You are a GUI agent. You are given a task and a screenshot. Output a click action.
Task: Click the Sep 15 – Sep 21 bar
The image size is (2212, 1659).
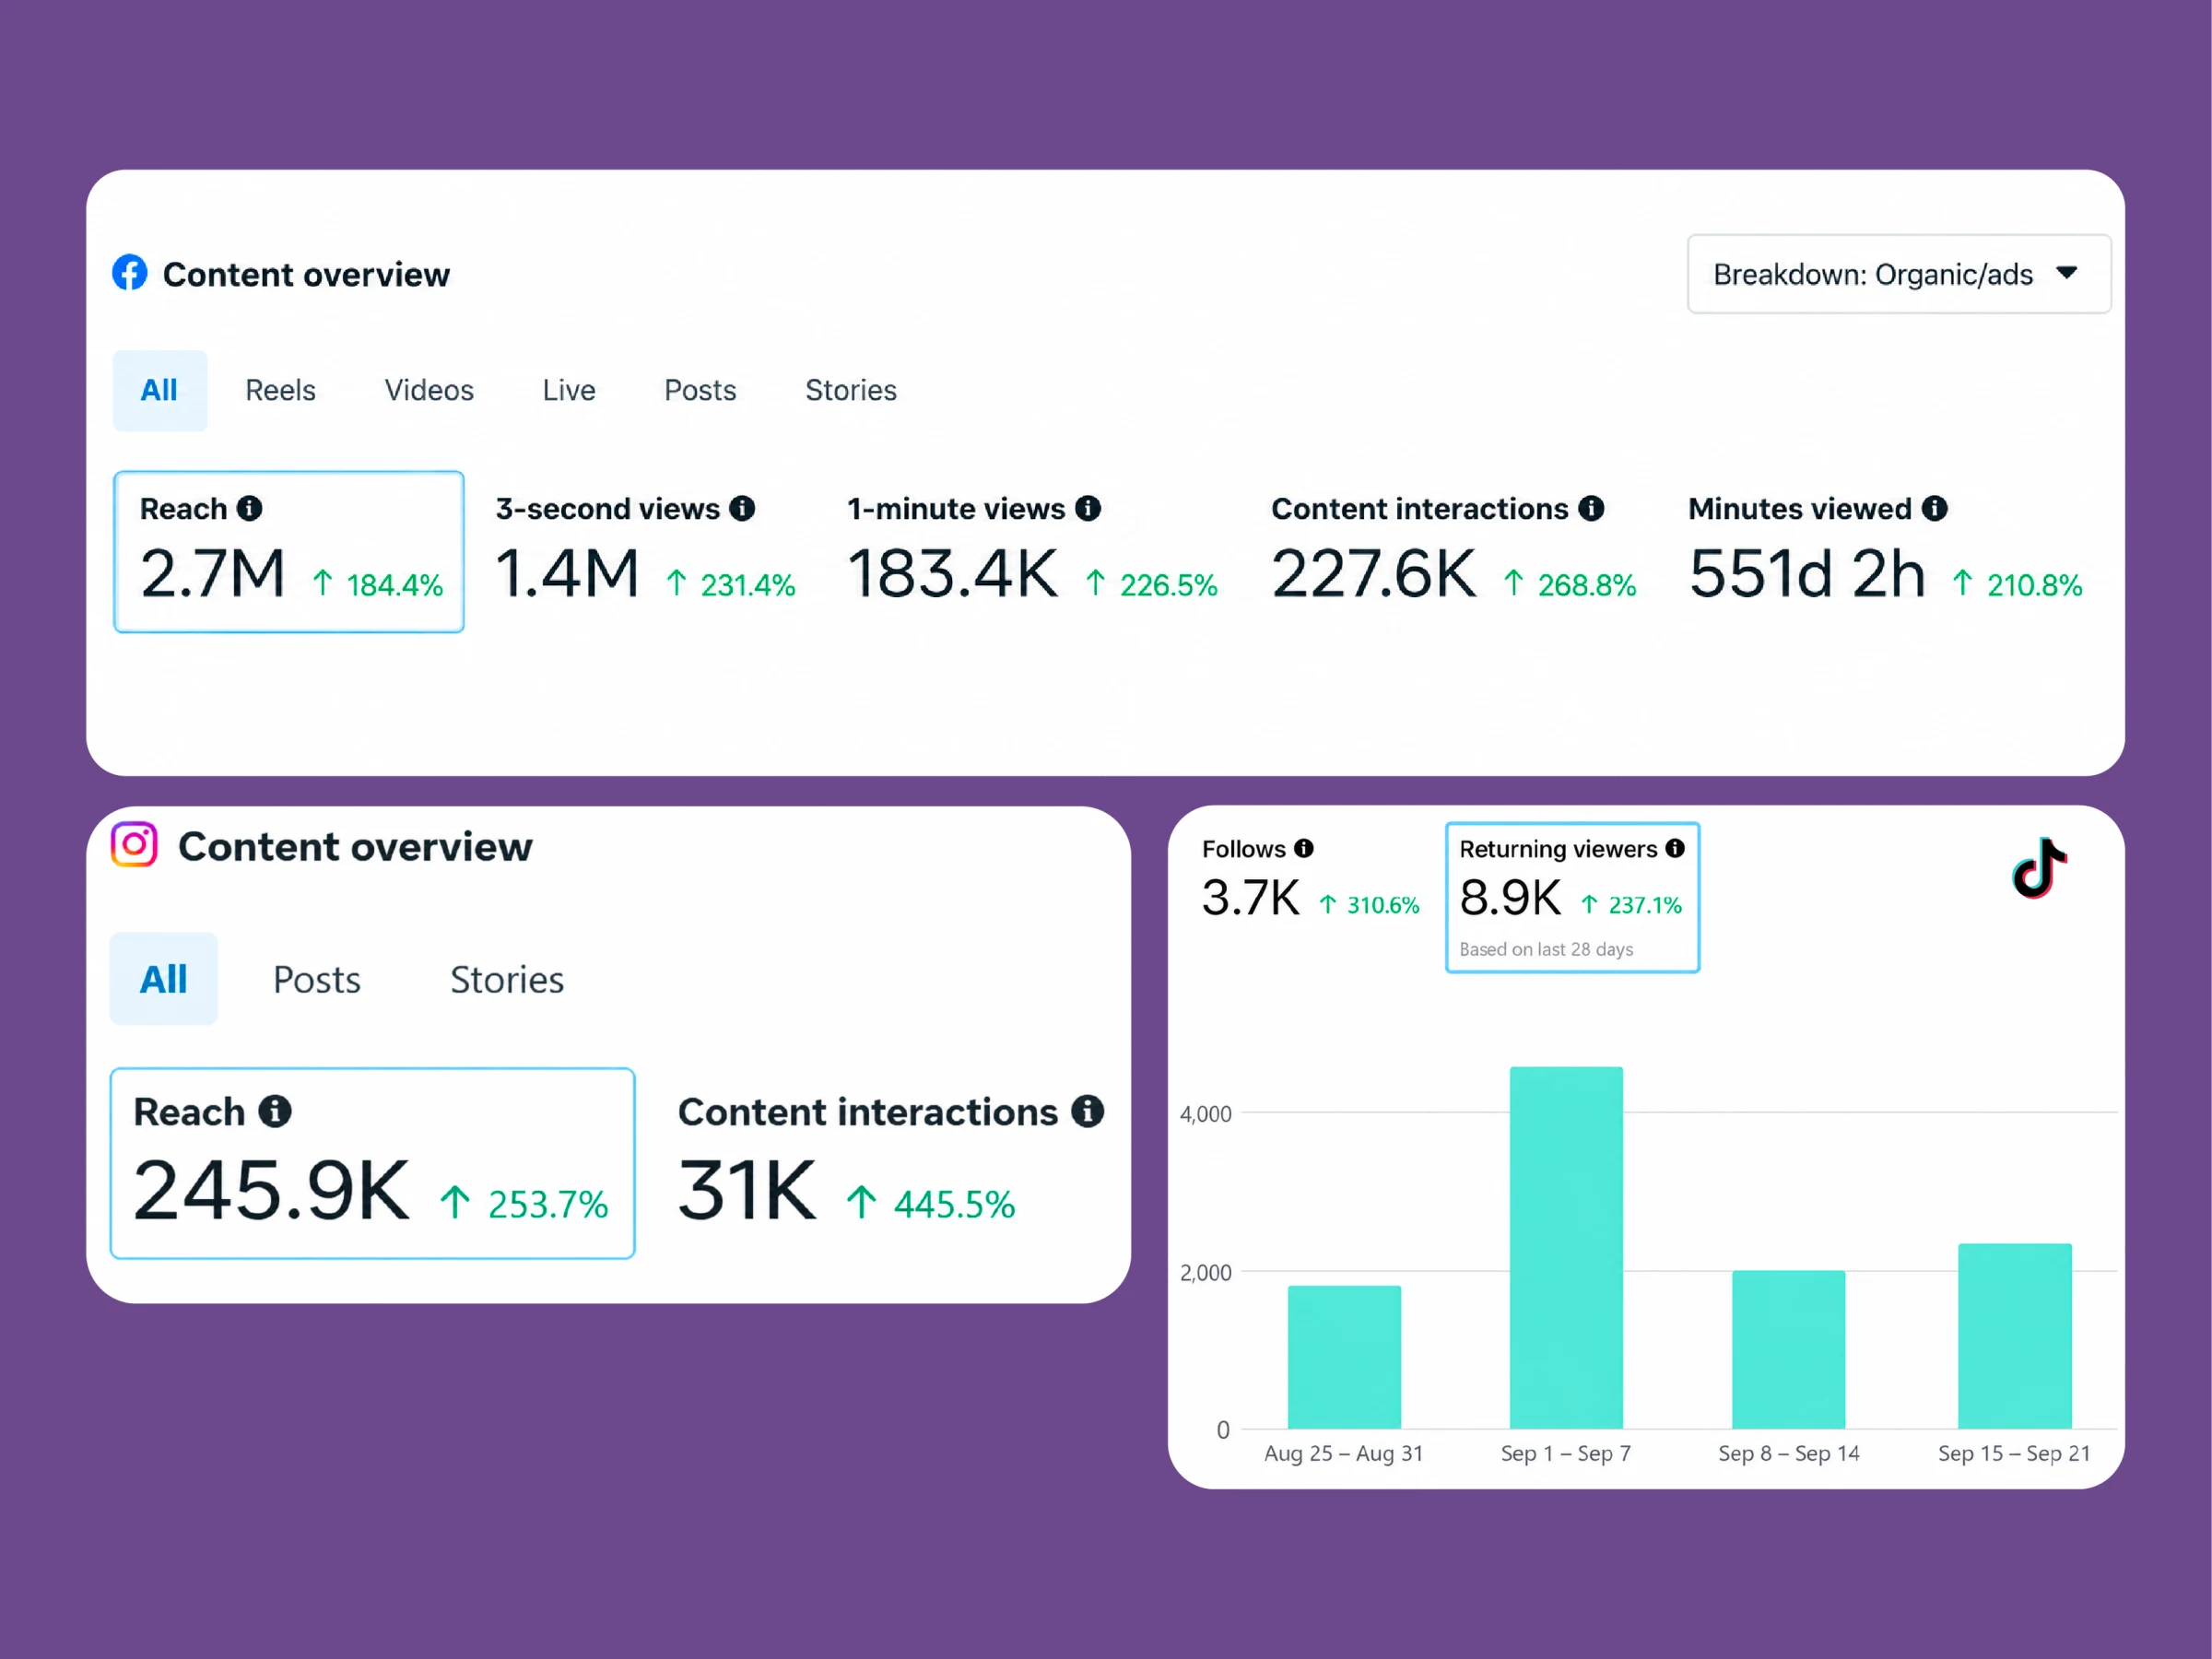2015,1336
